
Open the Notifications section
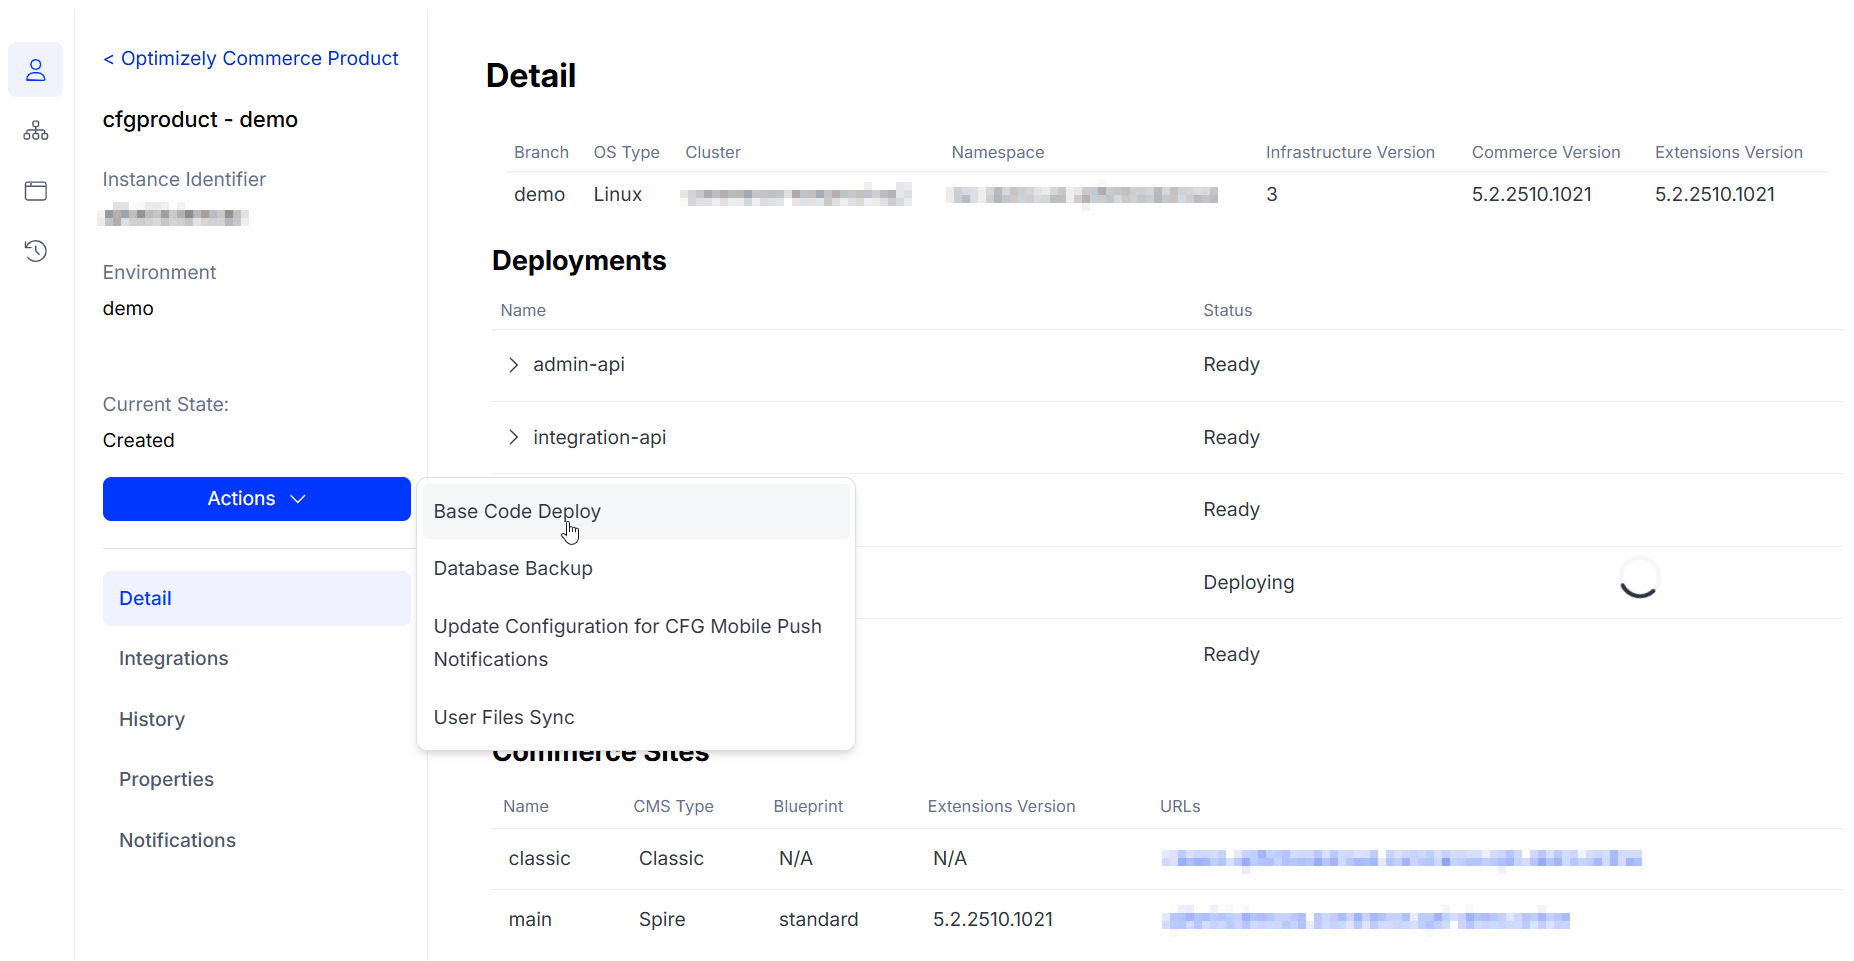coord(177,841)
